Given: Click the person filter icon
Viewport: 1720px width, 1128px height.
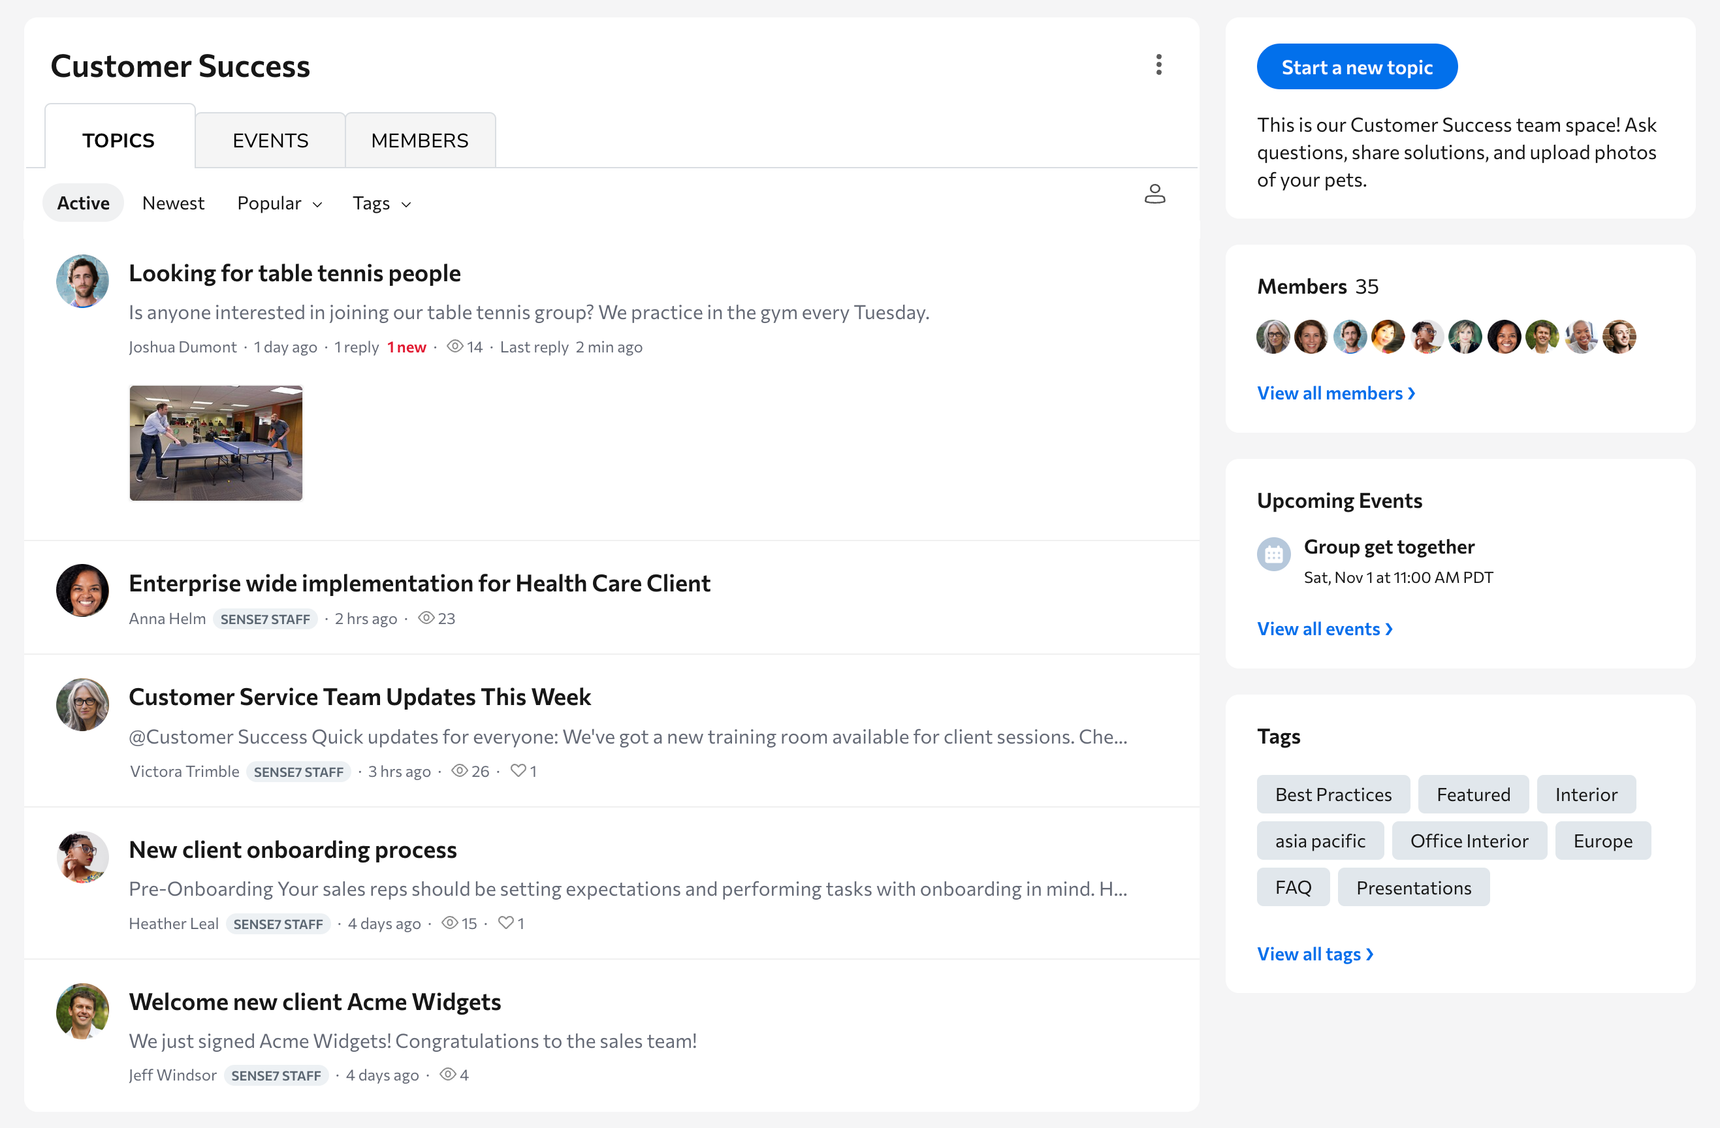Looking at the screenshot, I should click(1154, 194).
